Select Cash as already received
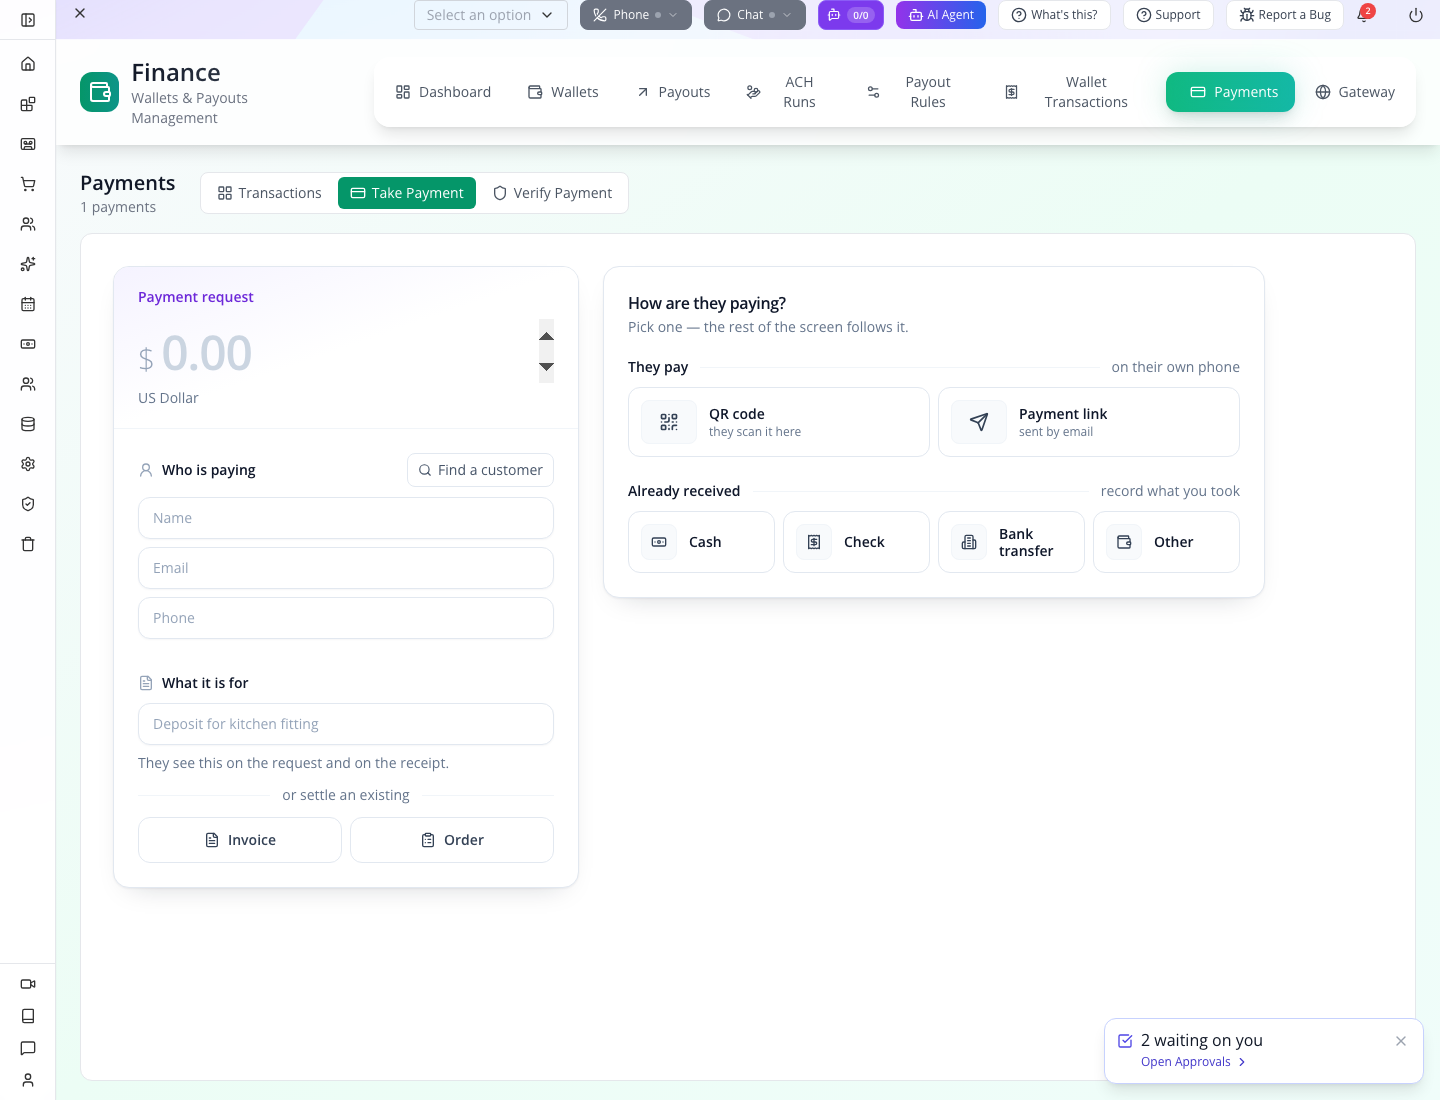This screenshot has width=1440, height=1100. pyautogui.click(x=701, y=542)
